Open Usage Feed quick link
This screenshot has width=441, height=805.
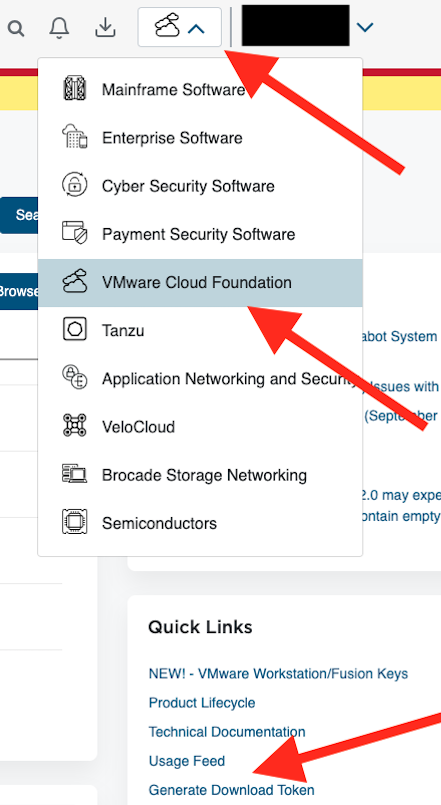coord(187,760)
